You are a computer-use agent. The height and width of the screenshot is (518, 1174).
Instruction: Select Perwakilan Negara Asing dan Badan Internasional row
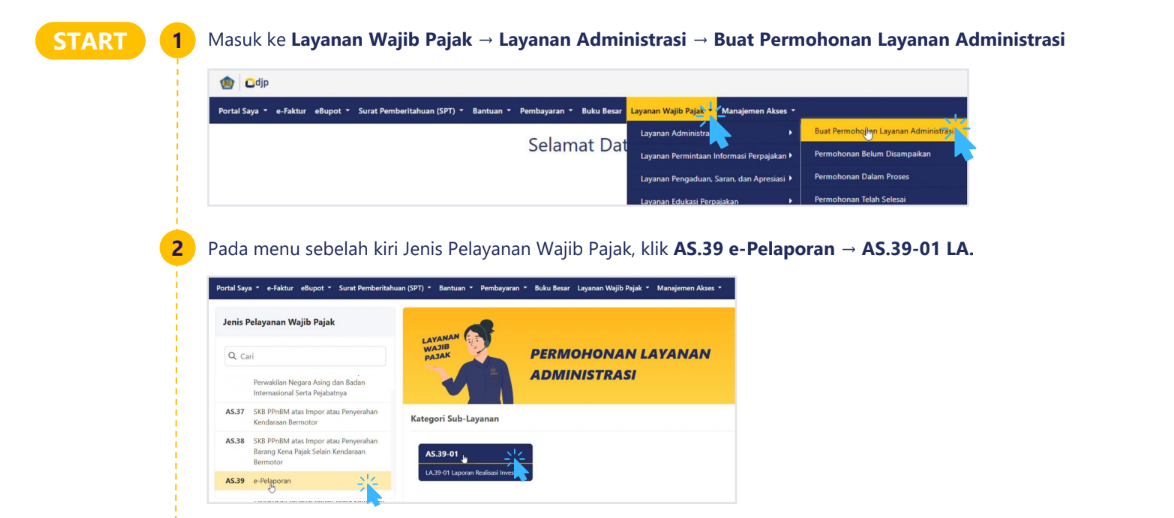(x=305, y=387)
